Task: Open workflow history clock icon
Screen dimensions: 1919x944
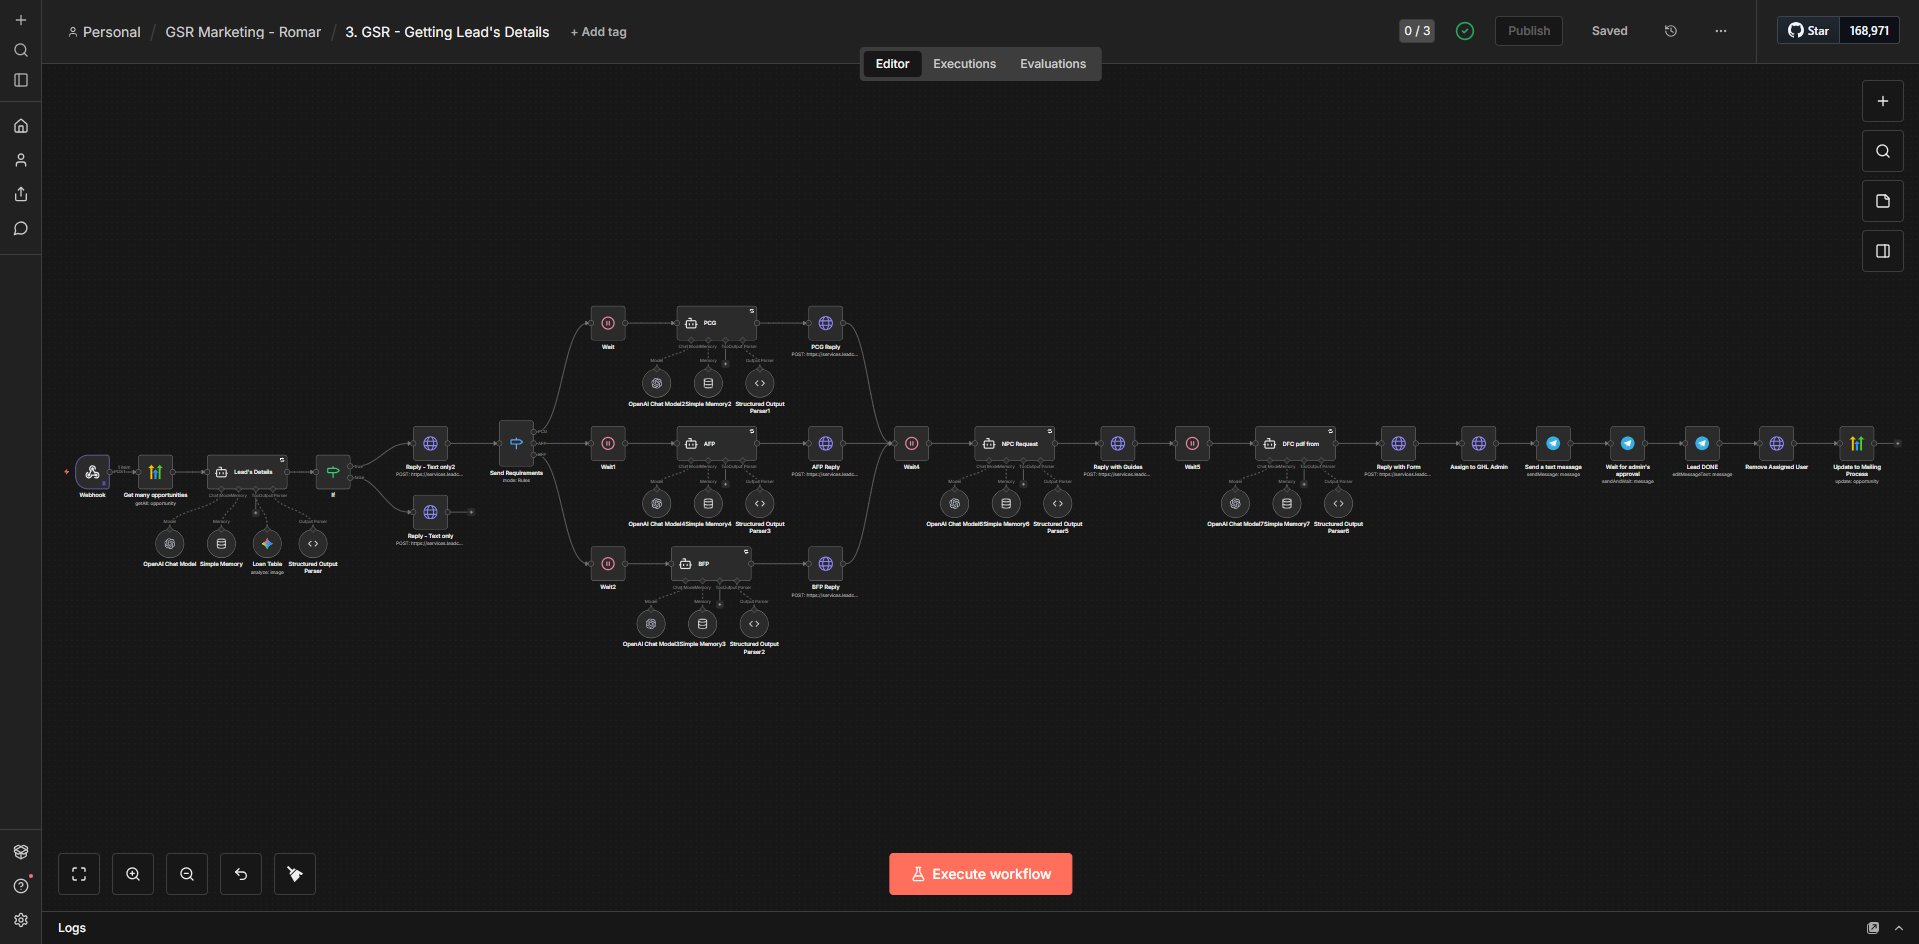Action: click(x=1670, y=31)
